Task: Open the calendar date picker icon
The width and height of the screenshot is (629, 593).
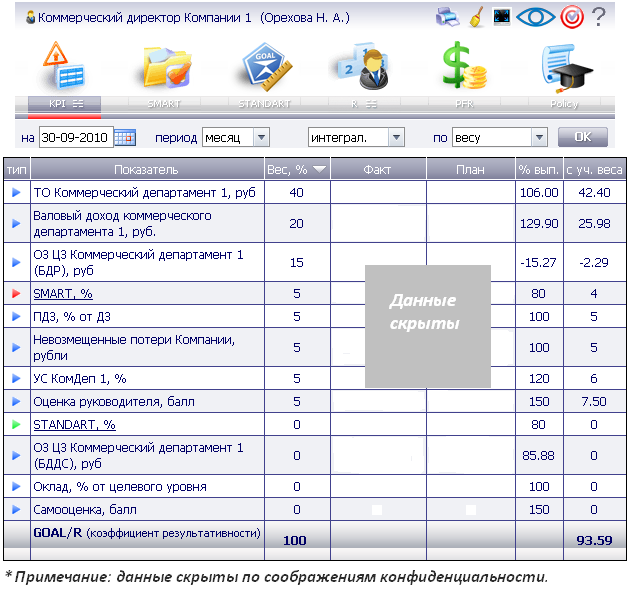Action: [x=125, y=138]
